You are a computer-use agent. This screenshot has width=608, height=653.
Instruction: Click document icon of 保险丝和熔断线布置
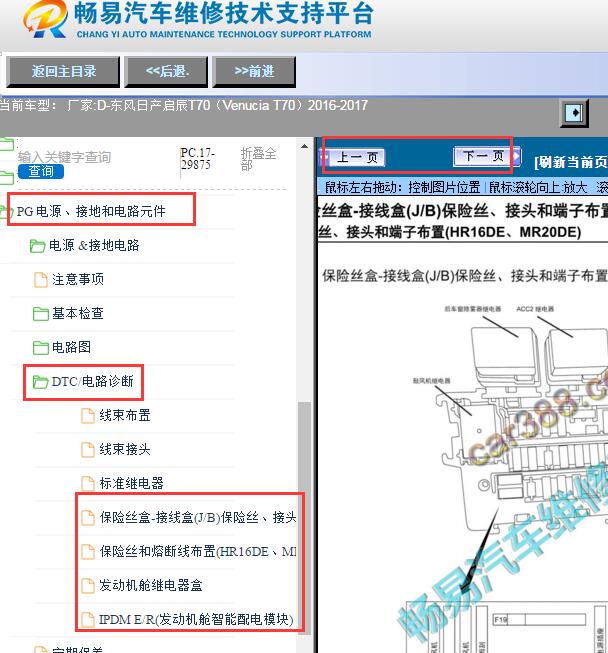[87, 552]
